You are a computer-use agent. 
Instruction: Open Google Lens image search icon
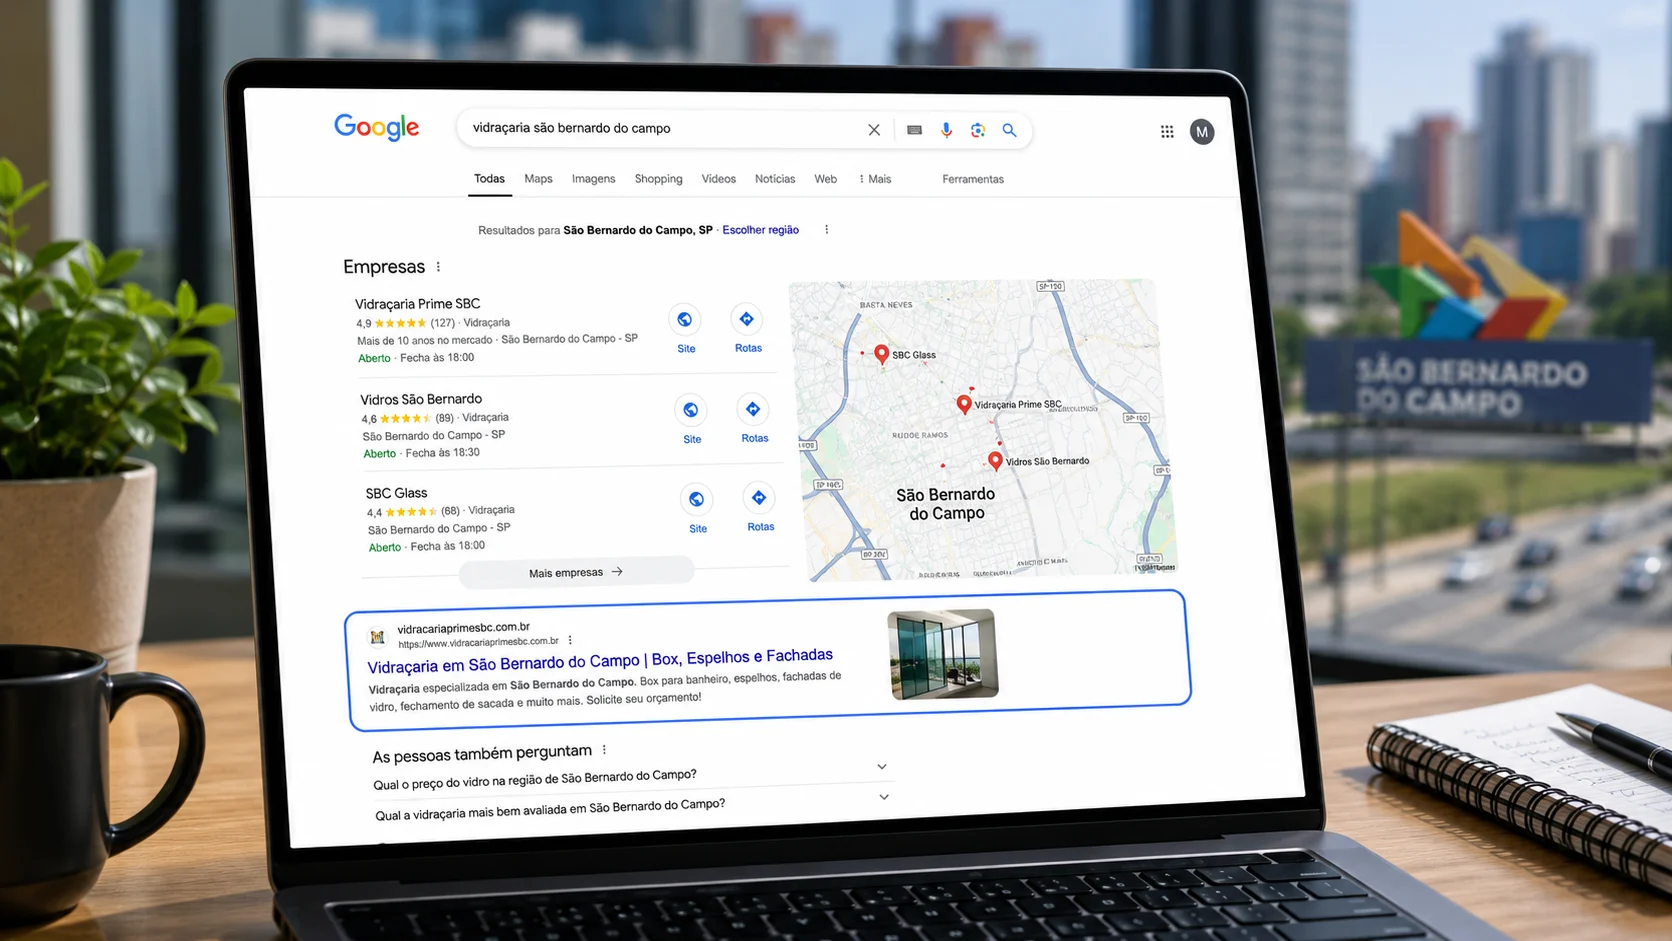coord(978,130)
